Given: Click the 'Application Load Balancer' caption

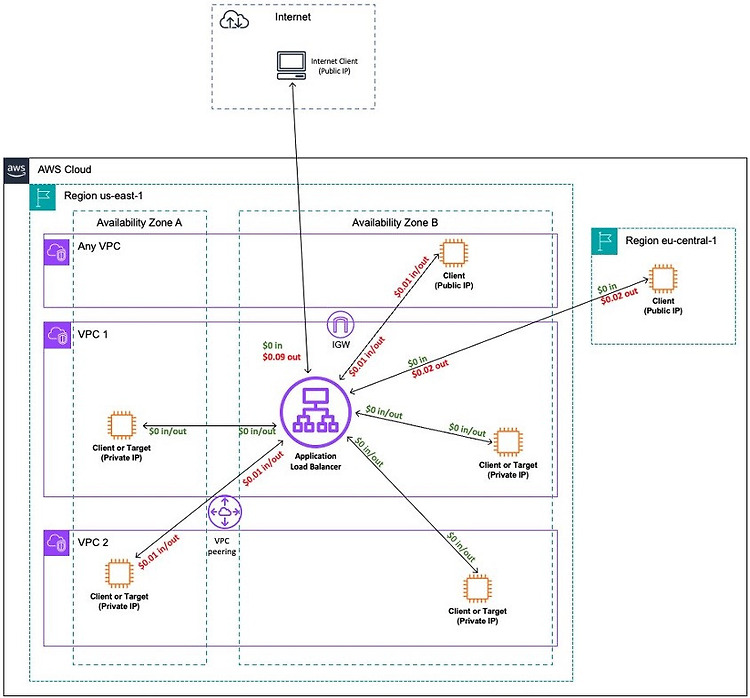Looking at the screenshot, I should coord(316,461).
